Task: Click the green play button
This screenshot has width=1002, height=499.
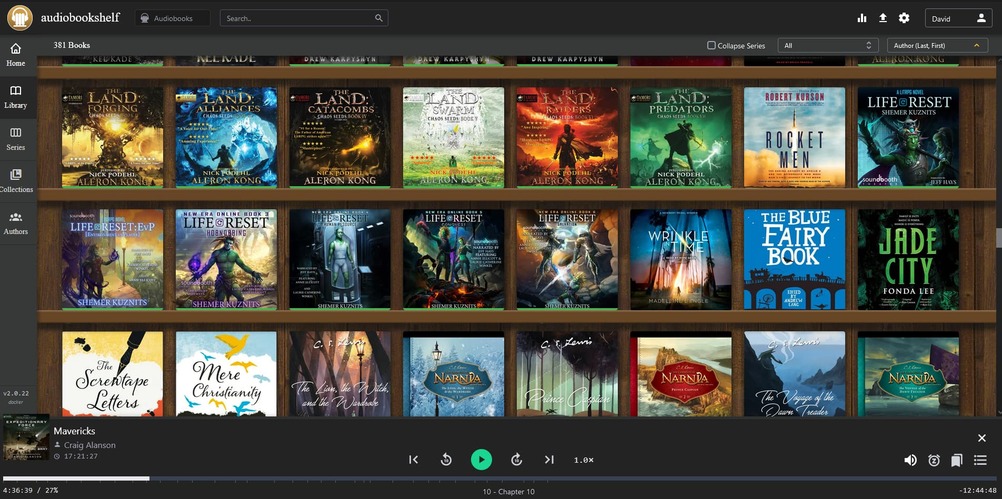Action: (x=481, y=459)
